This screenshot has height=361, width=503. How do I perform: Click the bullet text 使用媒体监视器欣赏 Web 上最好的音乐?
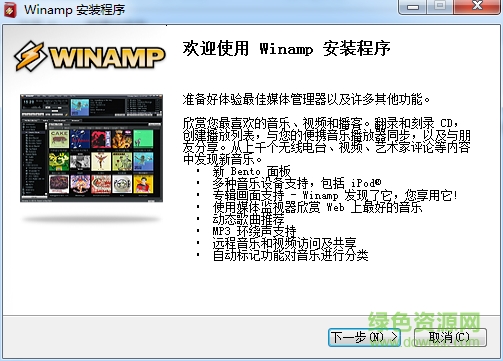tap(317, 207)
